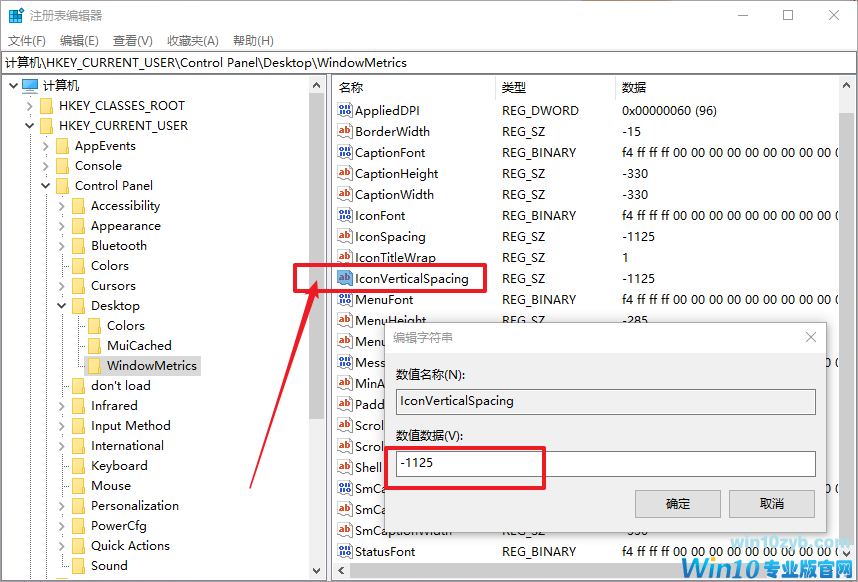Click the StatusFont binary value icon

[344, 551]
